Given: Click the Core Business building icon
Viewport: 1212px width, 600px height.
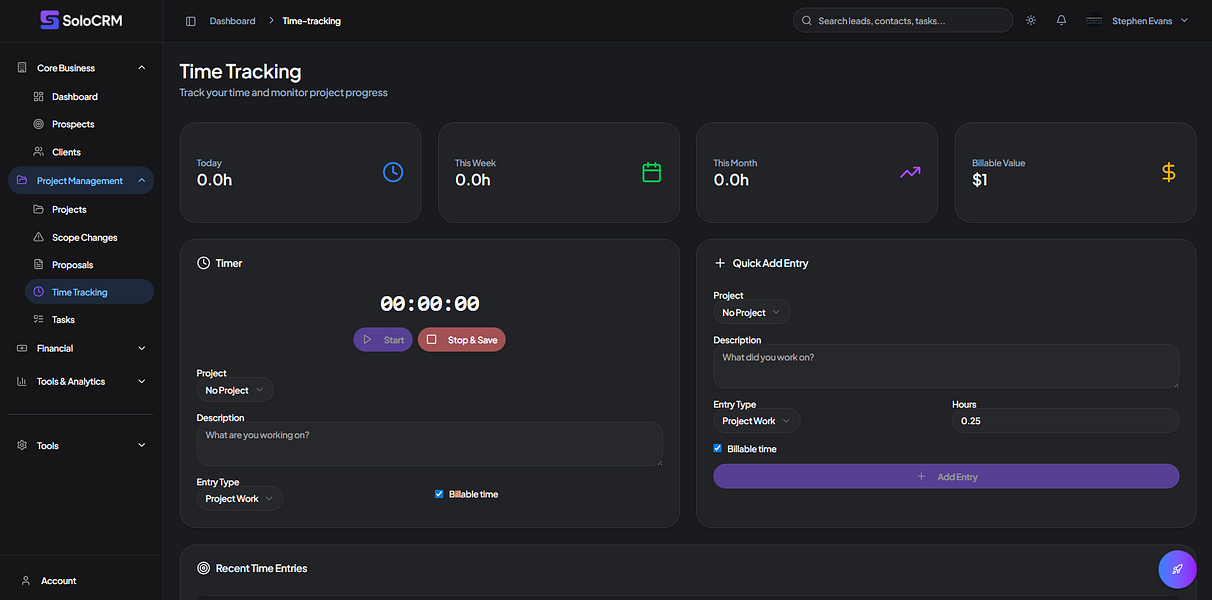Looking at the screenshot, I should pos(22,68).
